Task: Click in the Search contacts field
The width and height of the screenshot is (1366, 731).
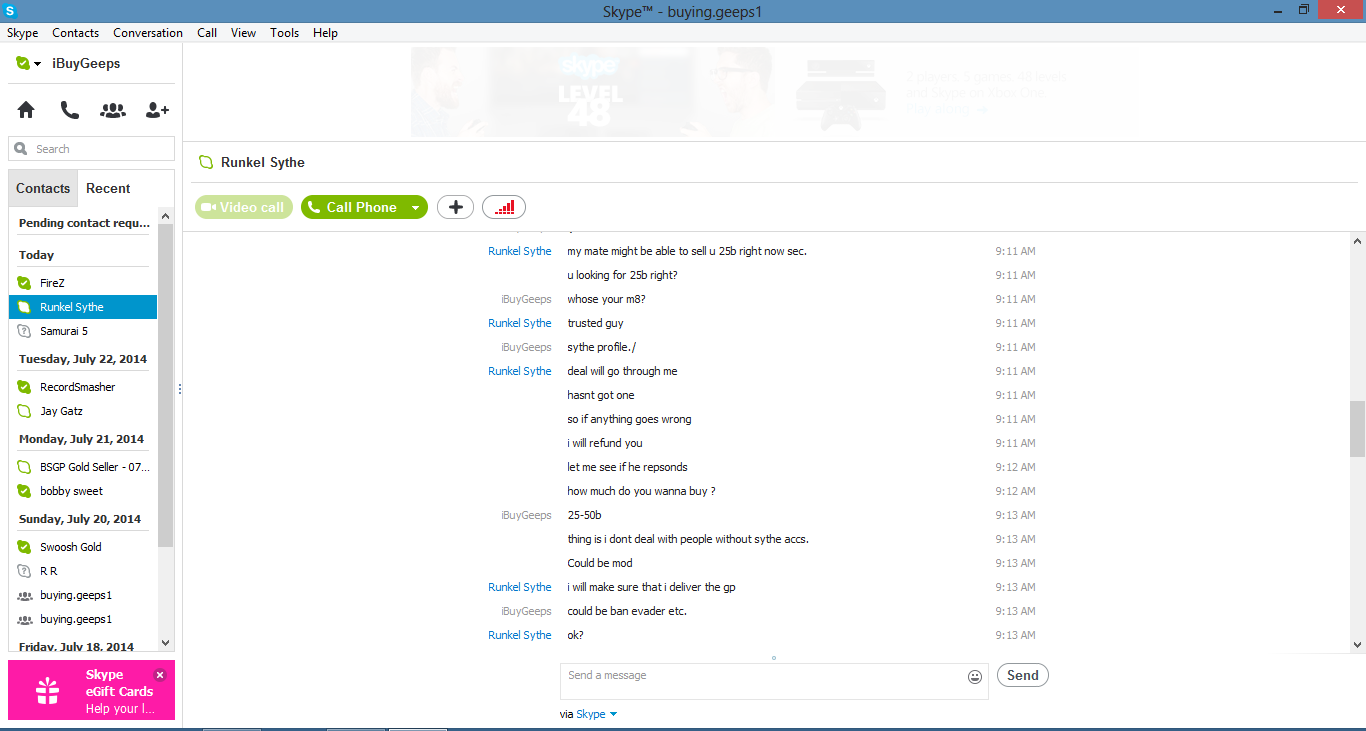Action: tap(92, 149)
